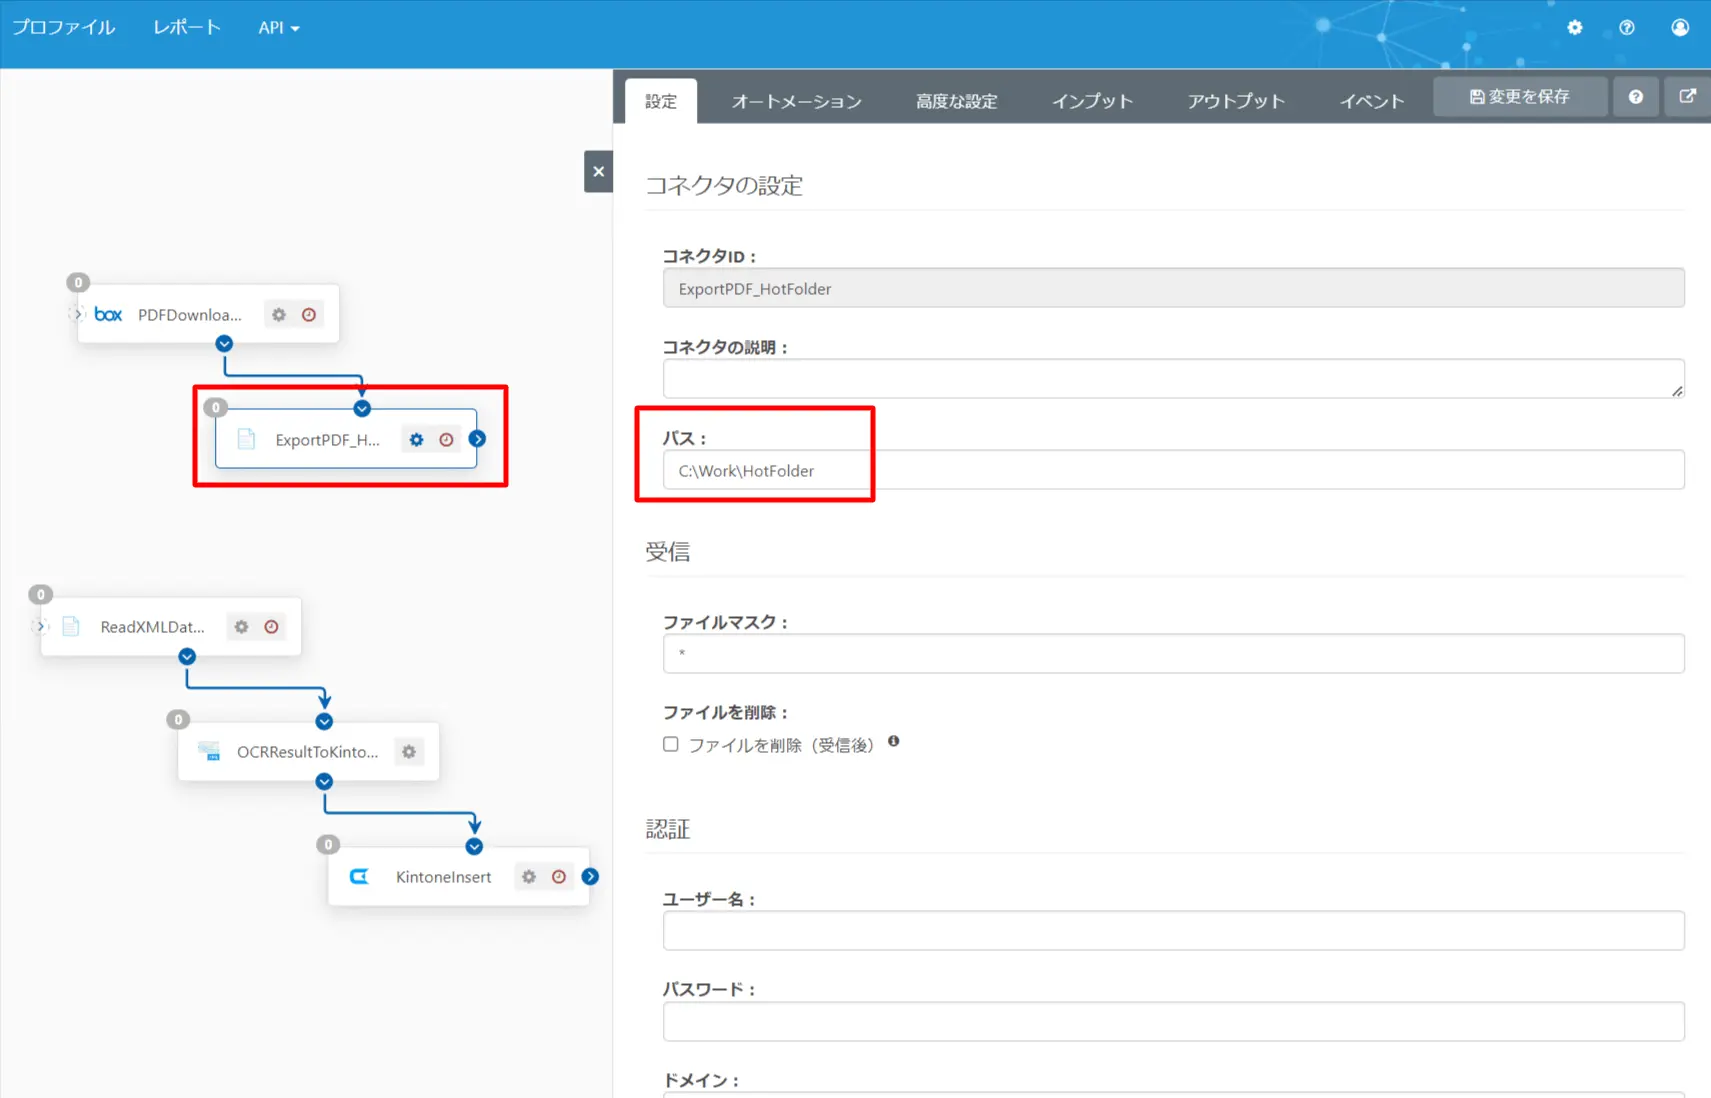Image resolution: width=1711 pixels, height=1098 pixels.
Task: Click the 認証 section heading
Action: point(668,829)
